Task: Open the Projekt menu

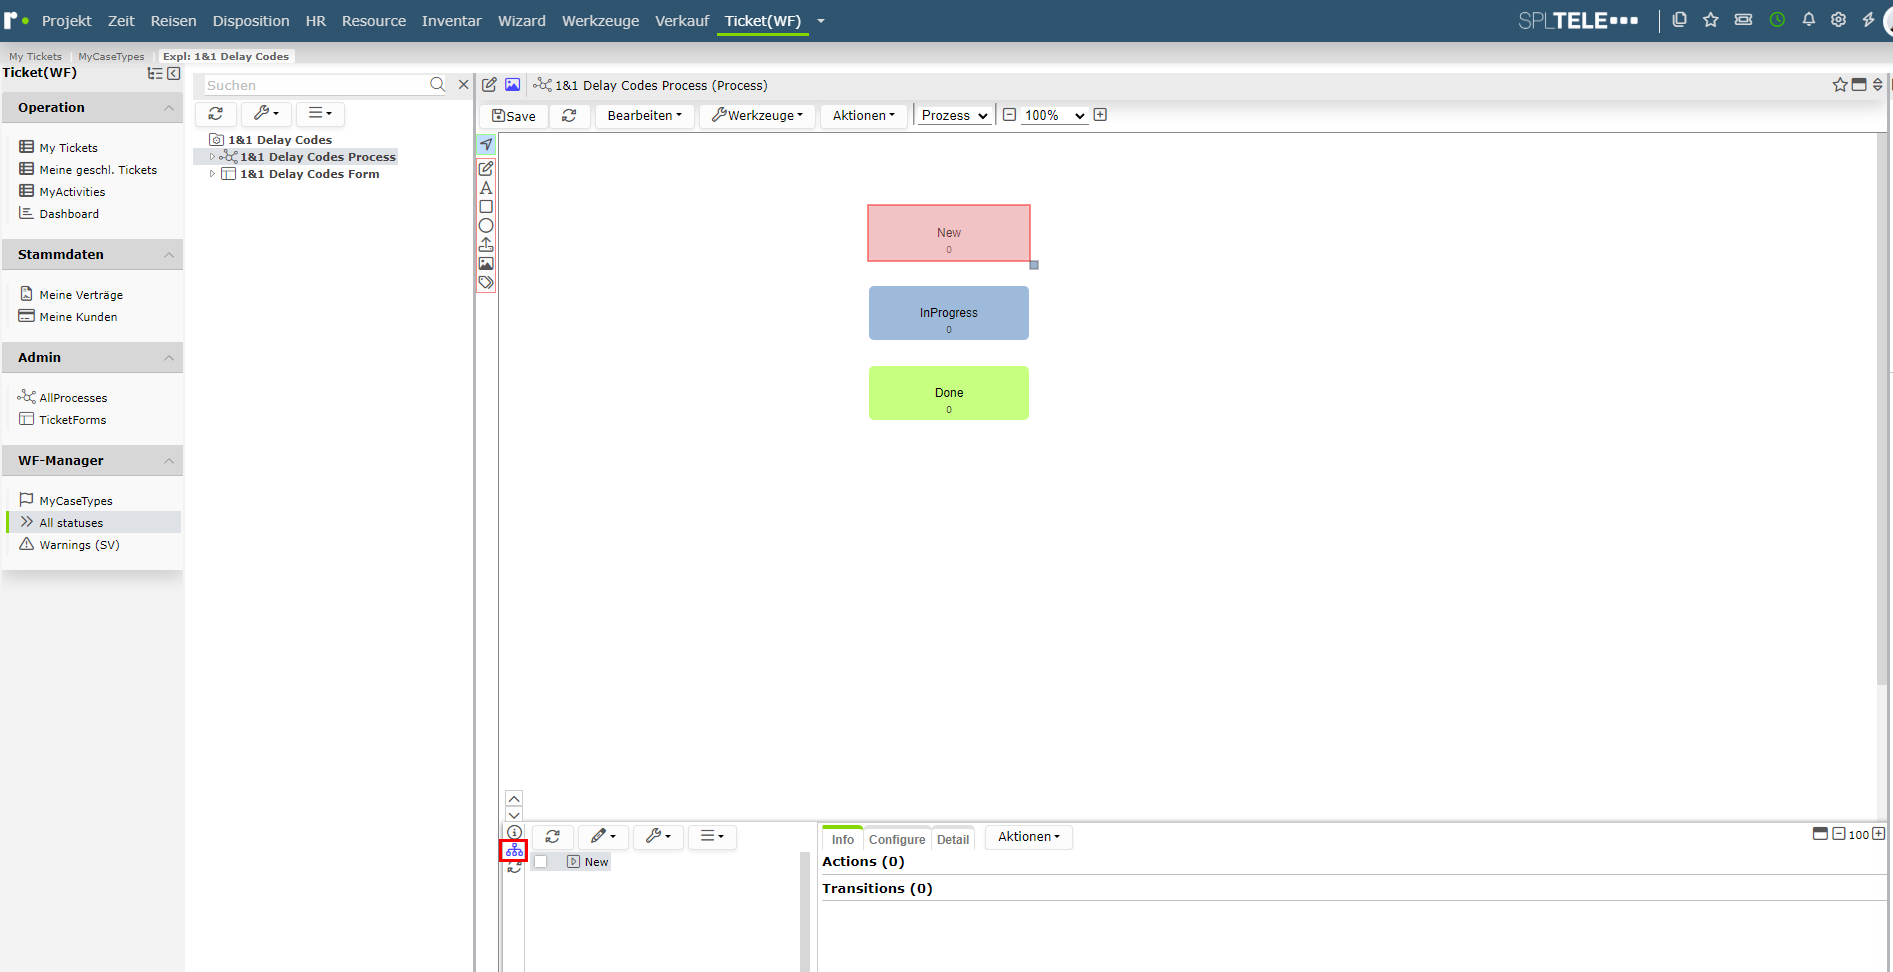Action: tap(67, 20)
